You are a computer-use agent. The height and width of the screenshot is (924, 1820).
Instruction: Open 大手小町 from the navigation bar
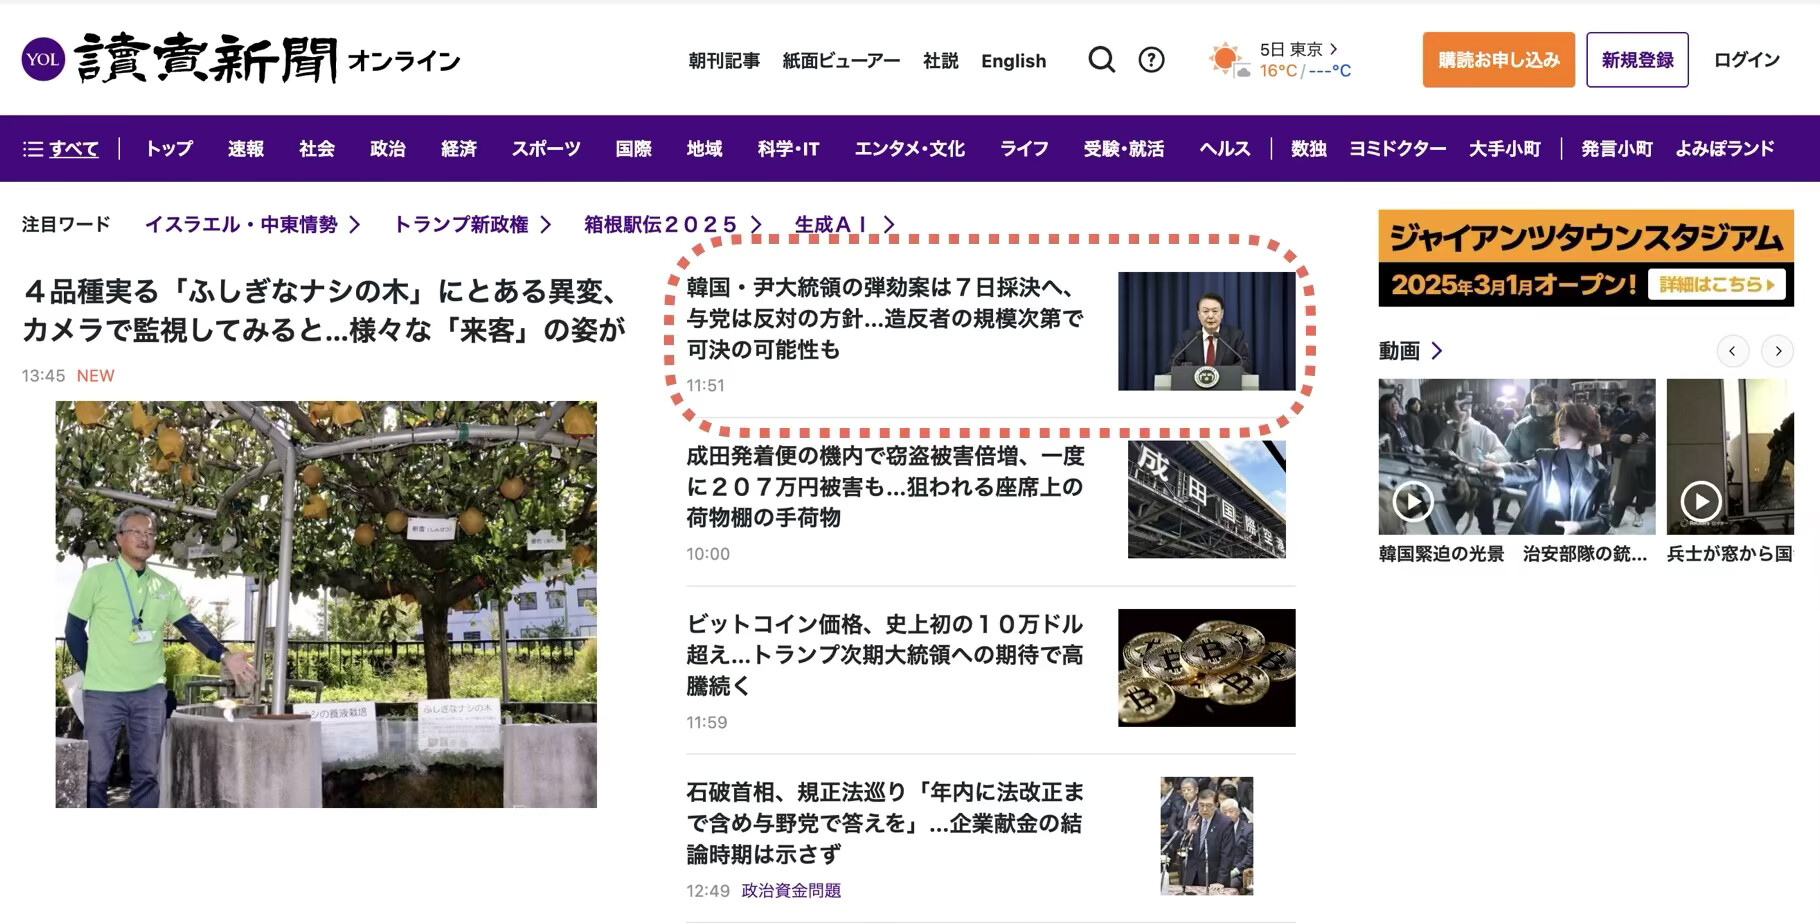(x=1505, y=149)
